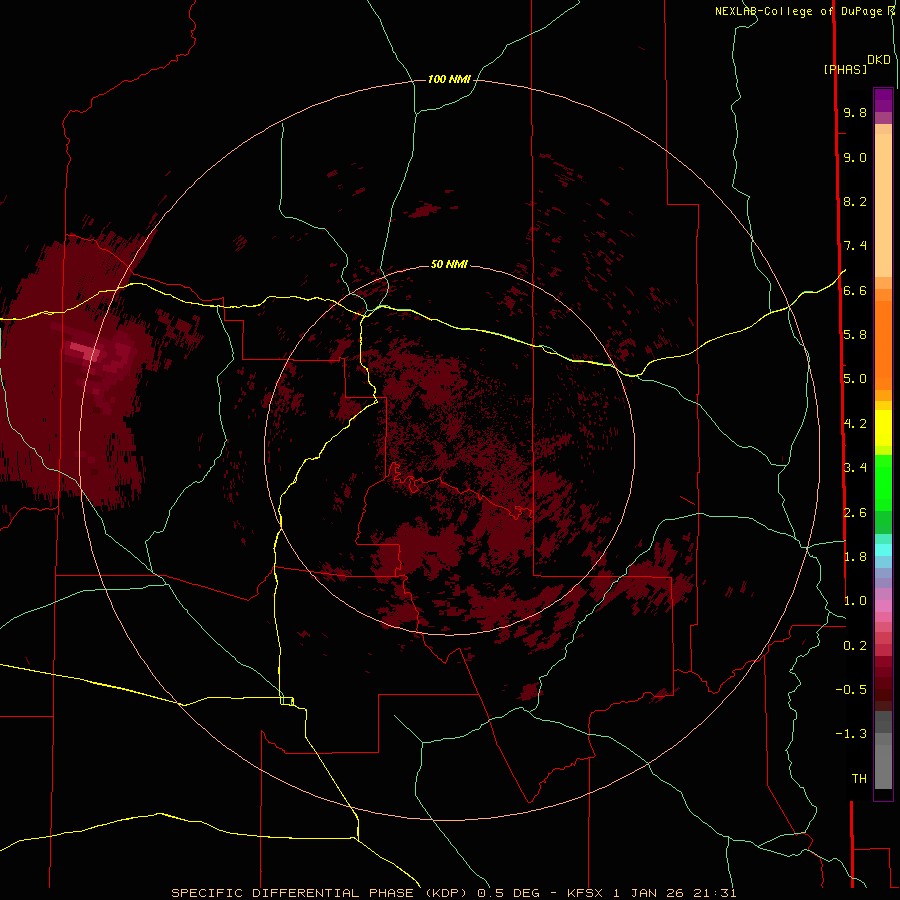The image size is (900, 900).
Task: Select the 5.8 scale label
Action: (855, 335)
